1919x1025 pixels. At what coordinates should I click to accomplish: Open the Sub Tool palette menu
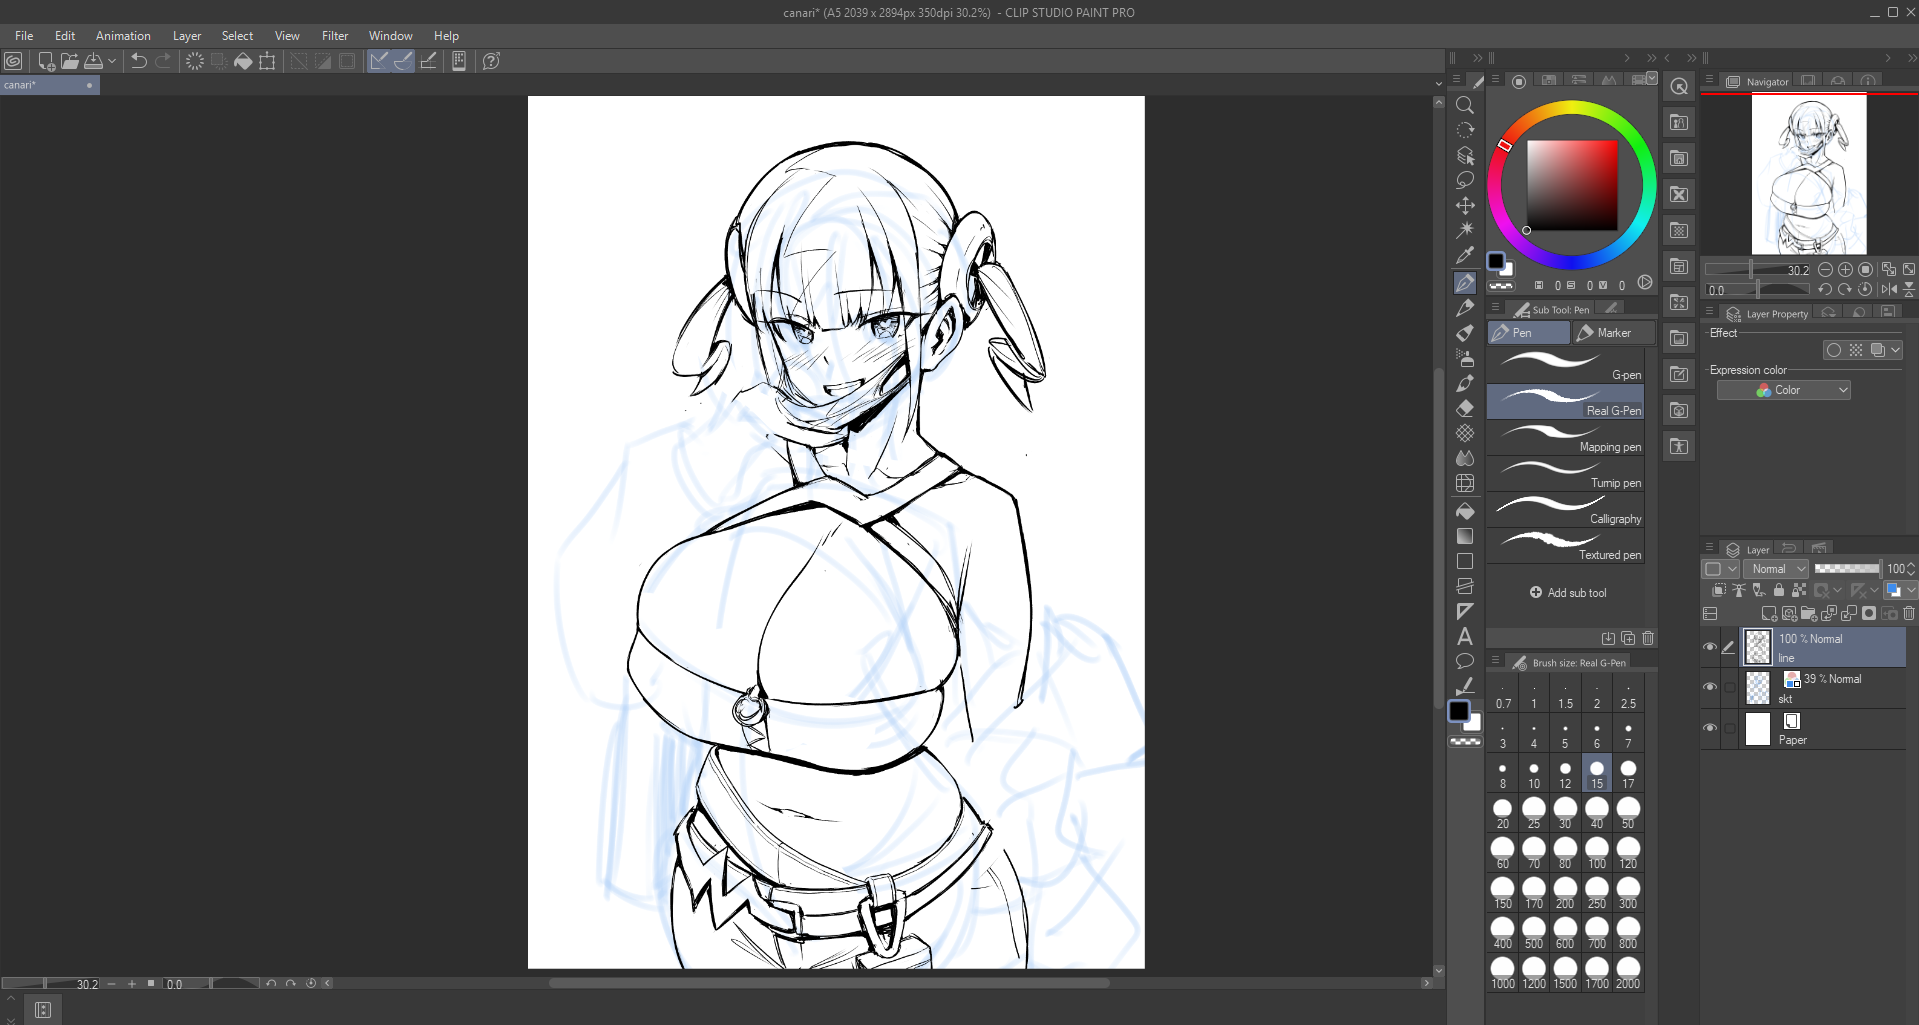1495,309
